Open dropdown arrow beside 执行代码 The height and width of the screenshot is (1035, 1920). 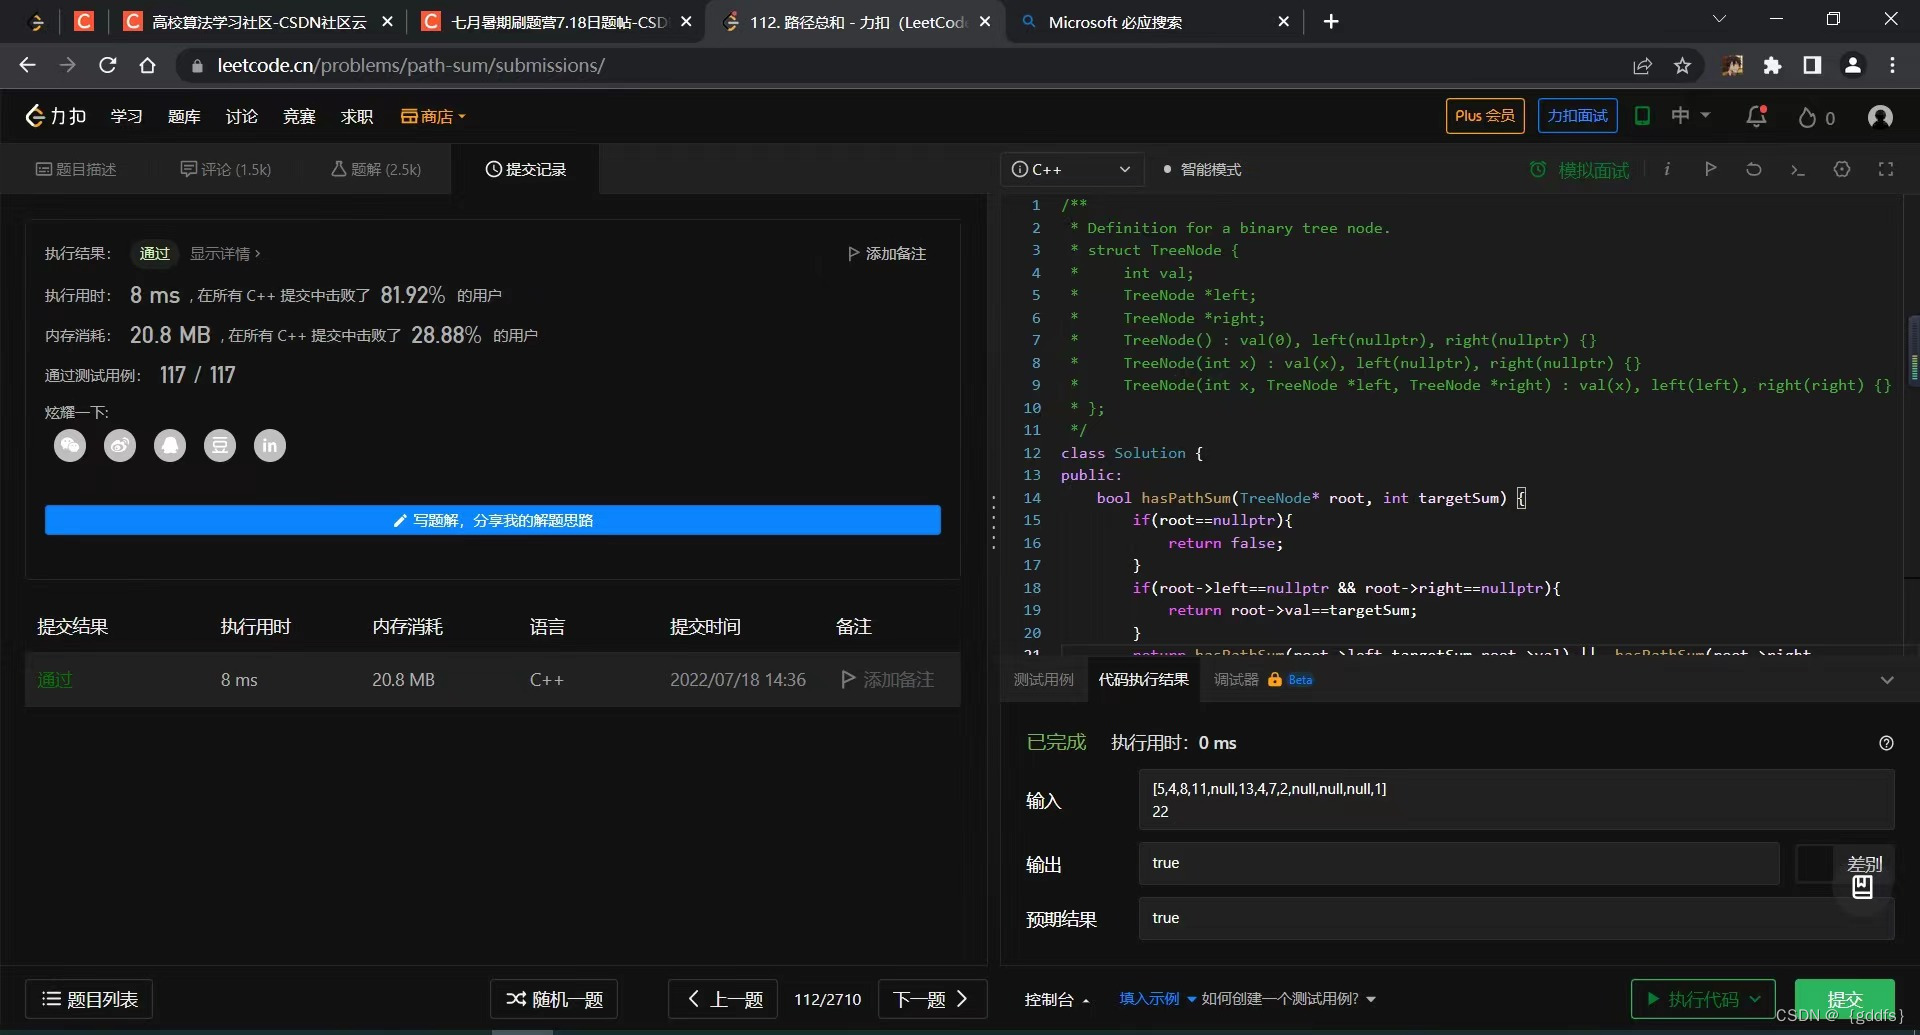1755,999
